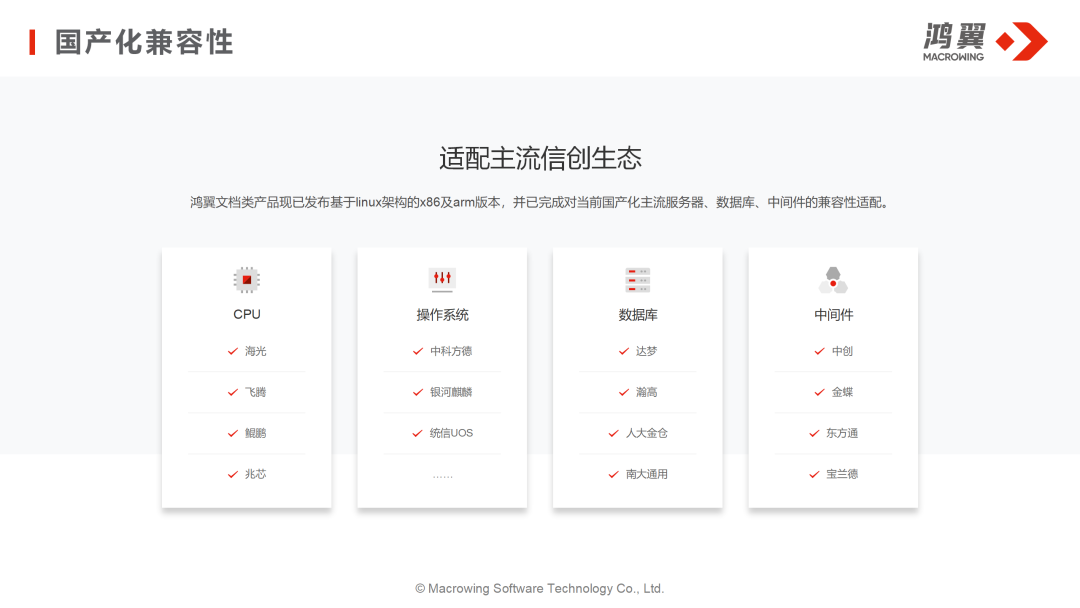The width and height of the screenshot is (1080, 608).
Task: Click the check mark beside 海光
Action: point(233,351)
